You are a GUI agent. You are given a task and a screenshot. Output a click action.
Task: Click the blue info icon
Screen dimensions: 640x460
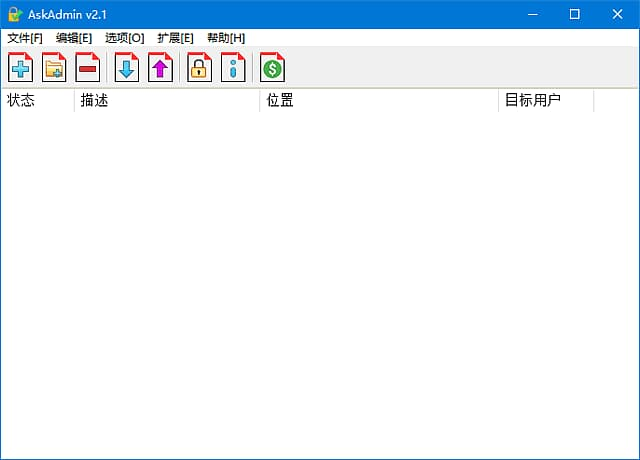tap(233, 68)
